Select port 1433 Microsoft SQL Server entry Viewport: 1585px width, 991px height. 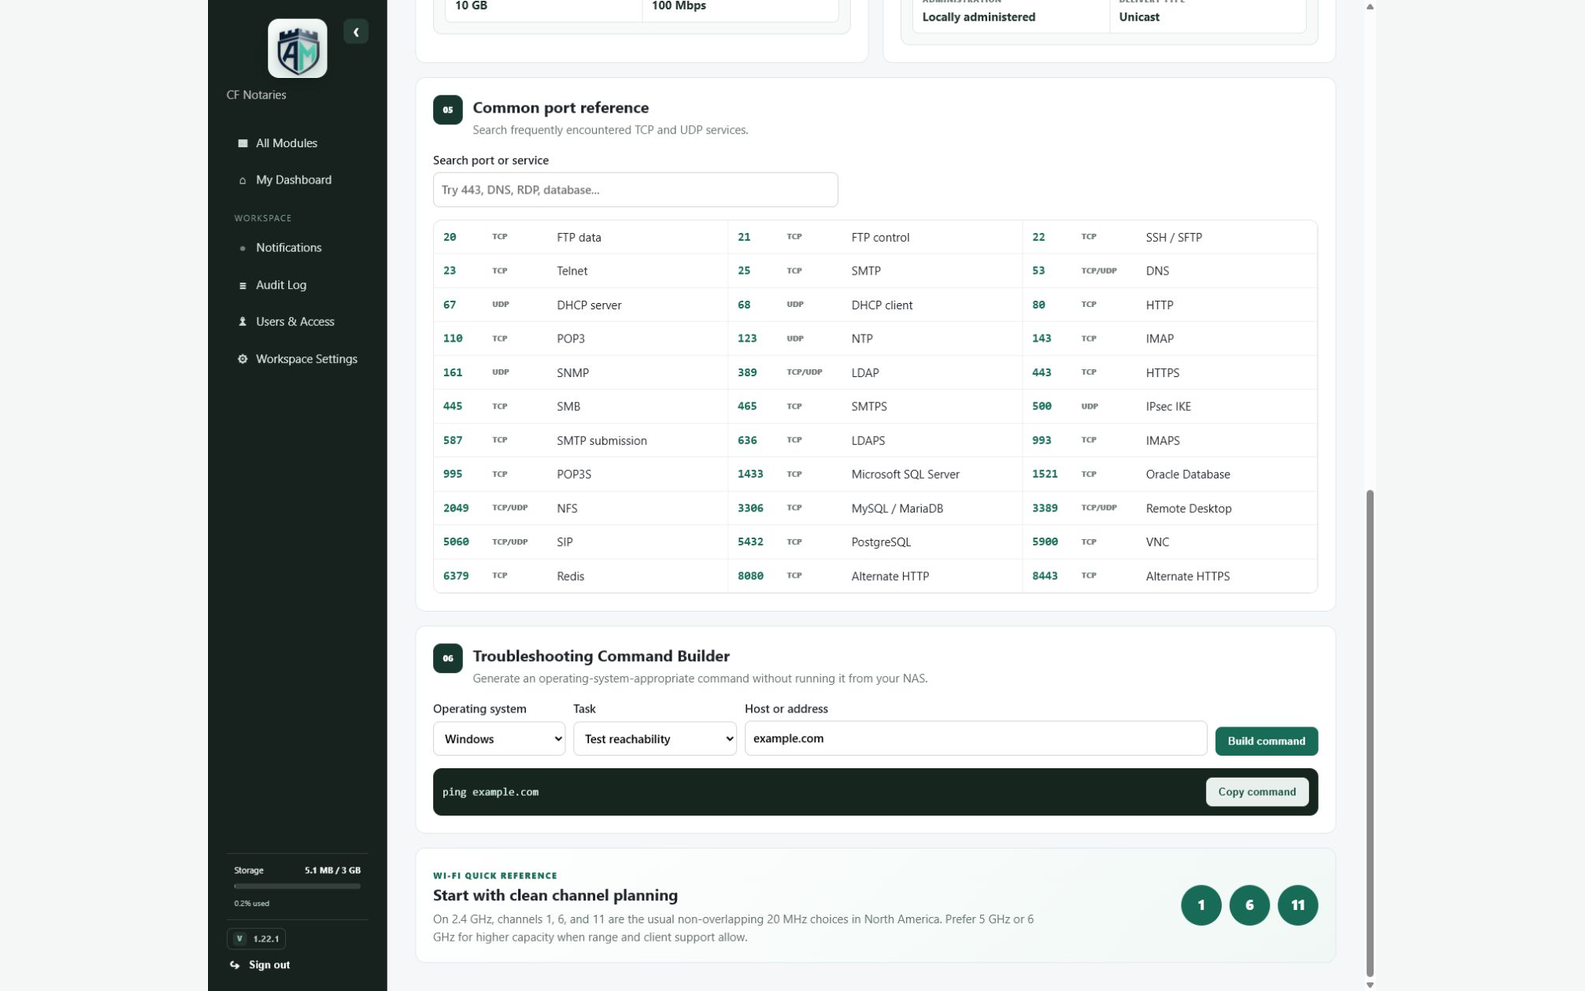(875, 474)
